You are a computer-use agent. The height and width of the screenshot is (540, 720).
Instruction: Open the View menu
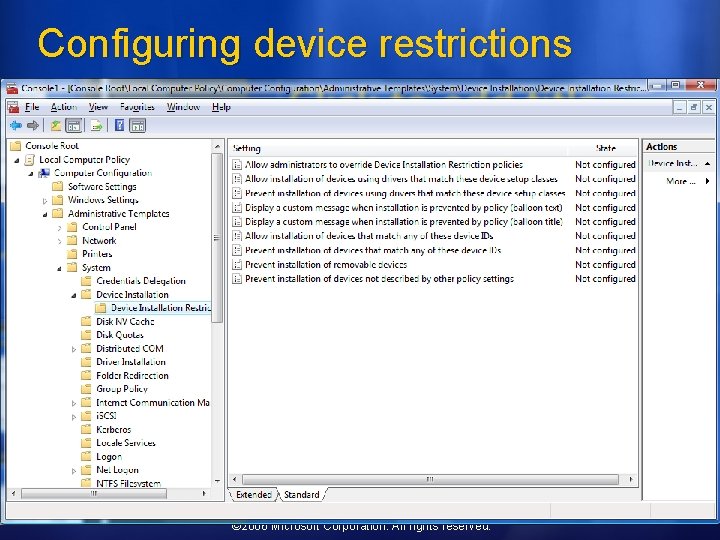pyautogui.click(x=98, y=107)
